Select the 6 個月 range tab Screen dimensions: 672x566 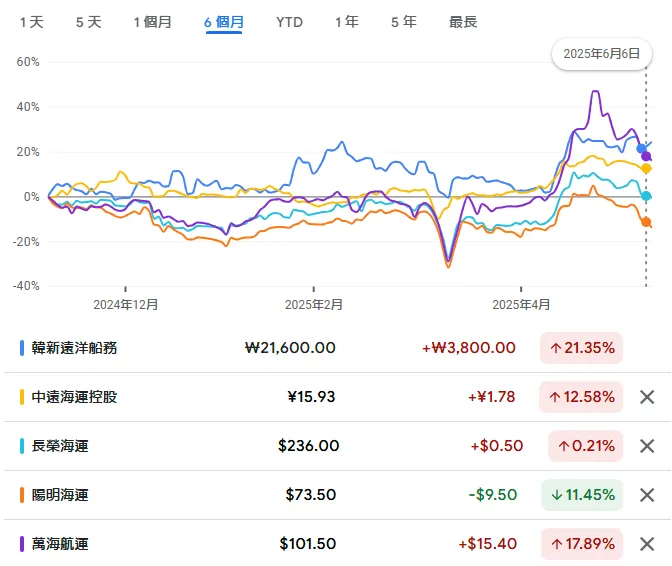[224, 22]
